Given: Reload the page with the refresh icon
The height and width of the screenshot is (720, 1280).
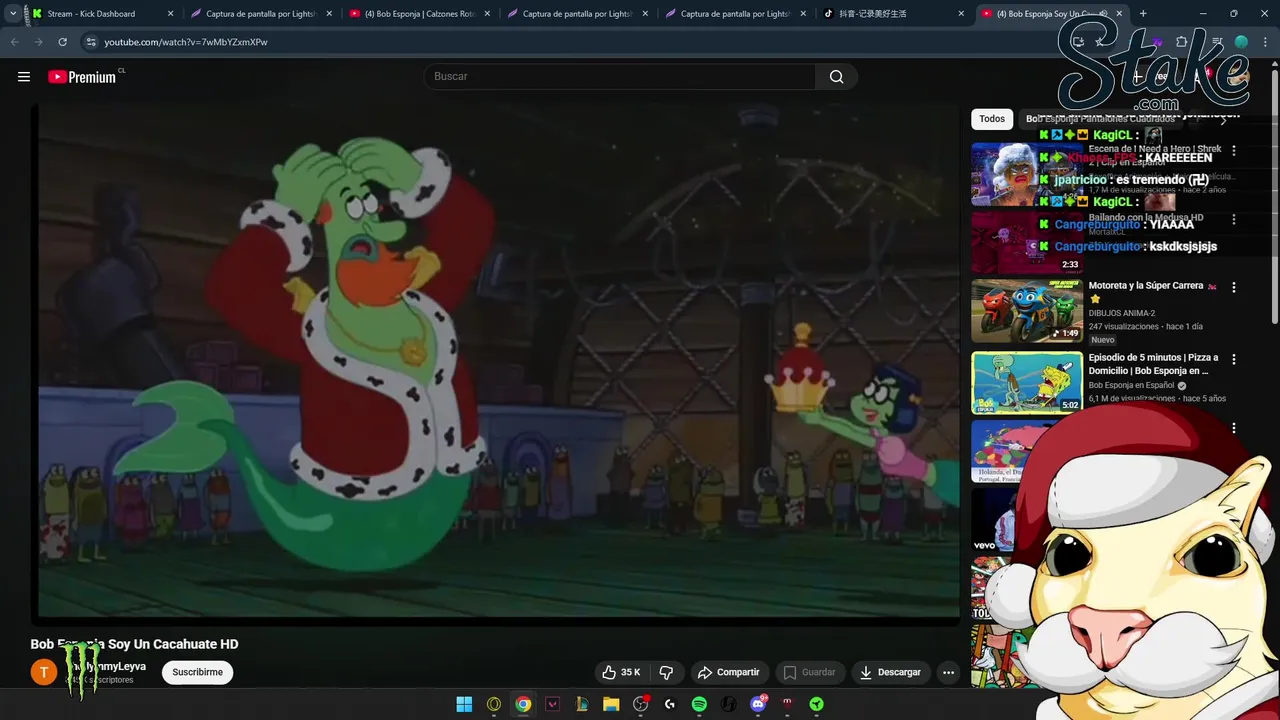Looking at the screenshot, I should point(62,42).
